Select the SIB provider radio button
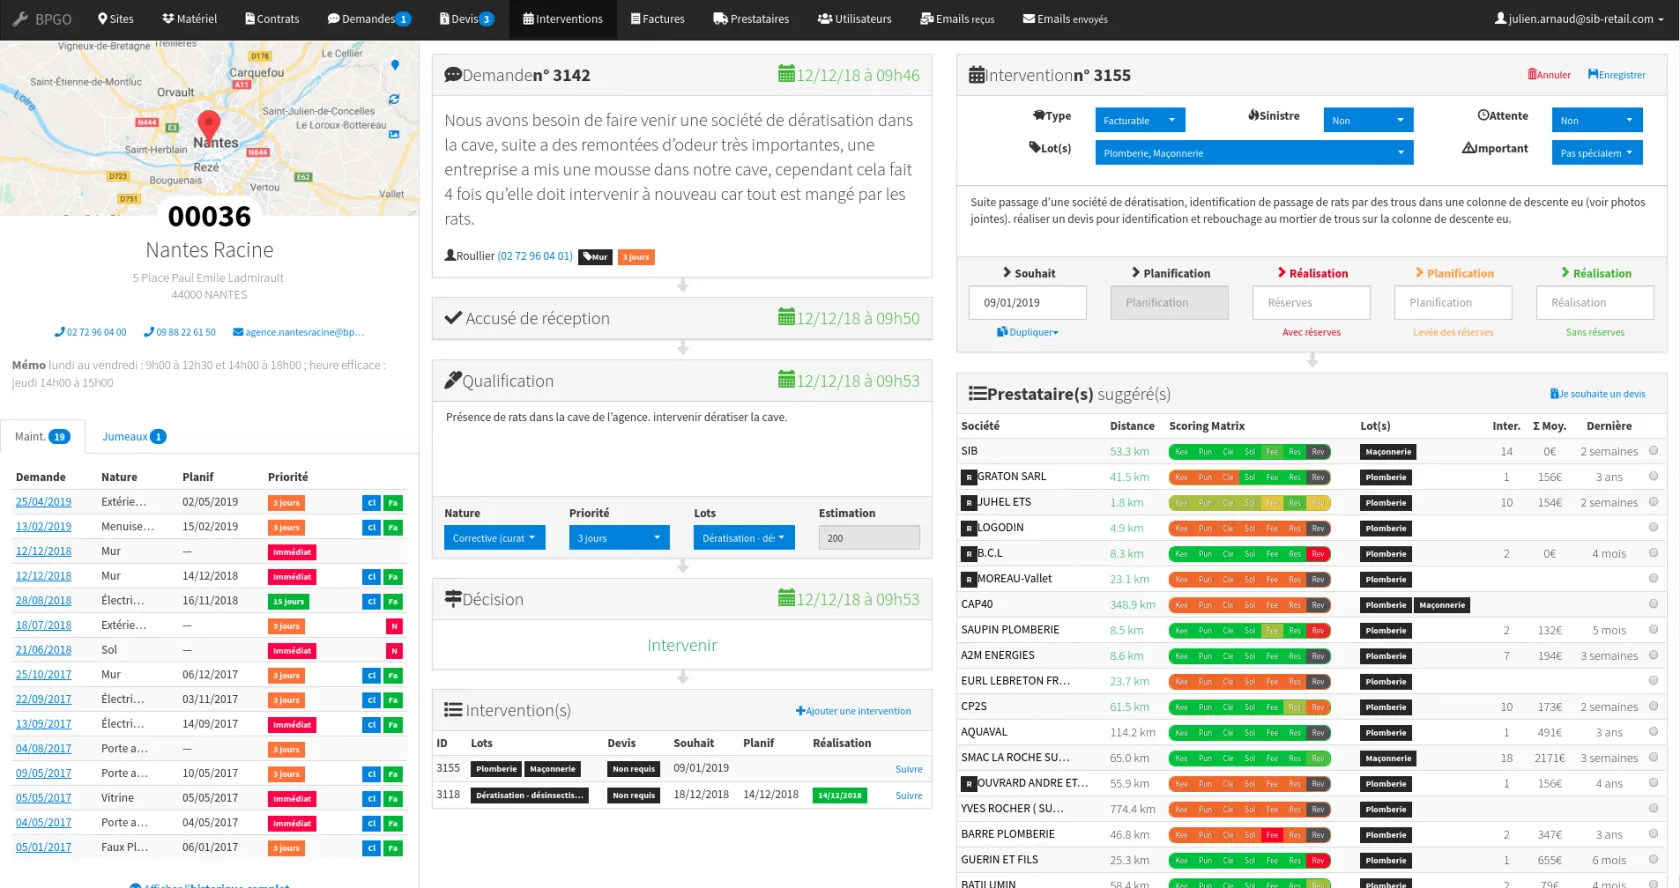This screenshot has width=1680, height=888. (1653, 451)
